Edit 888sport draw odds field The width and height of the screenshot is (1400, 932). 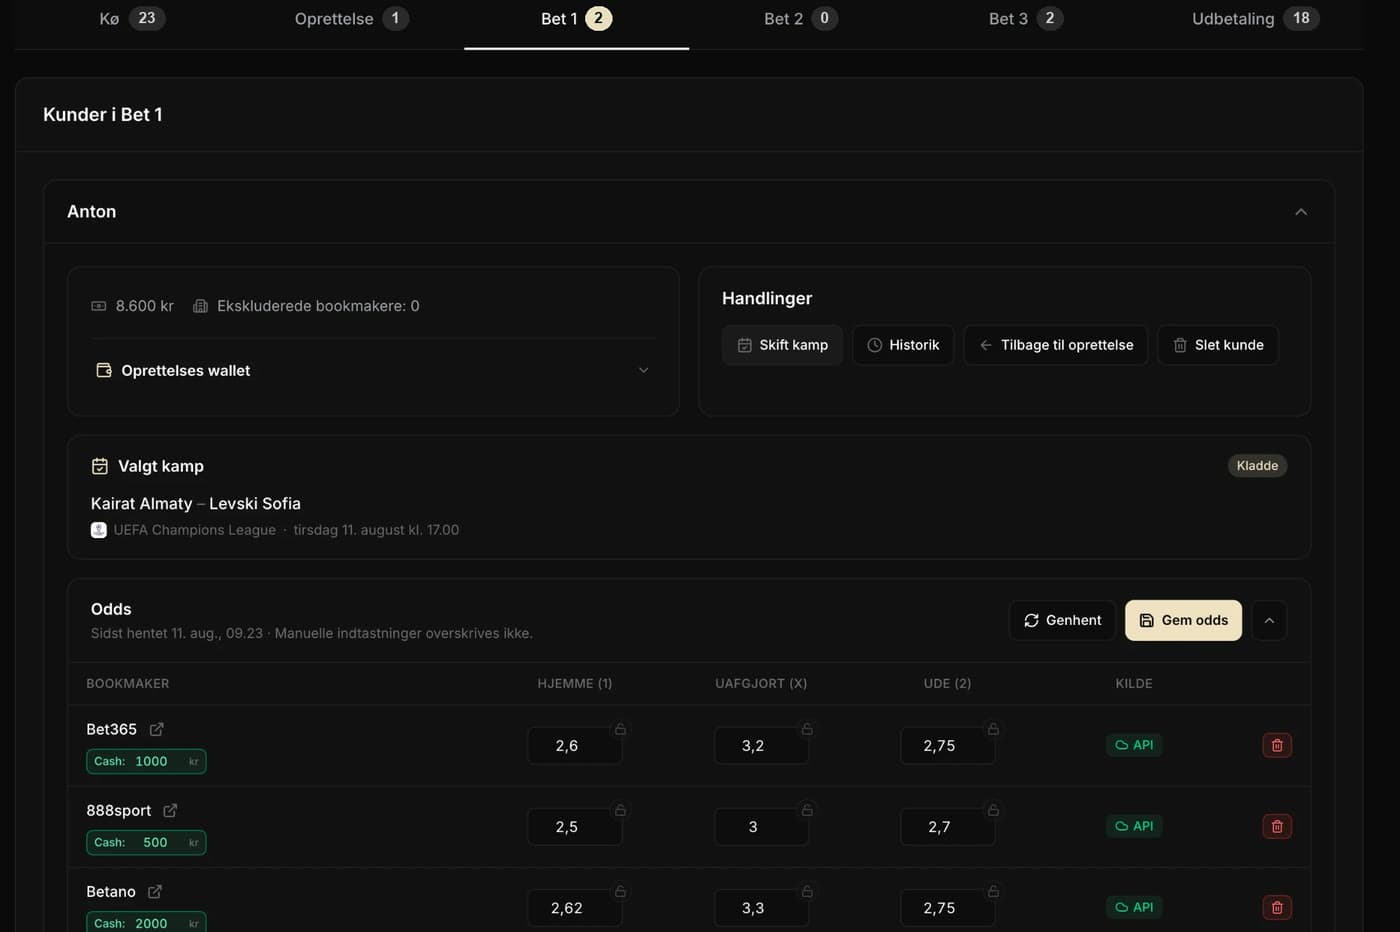[x=761, y=827]
